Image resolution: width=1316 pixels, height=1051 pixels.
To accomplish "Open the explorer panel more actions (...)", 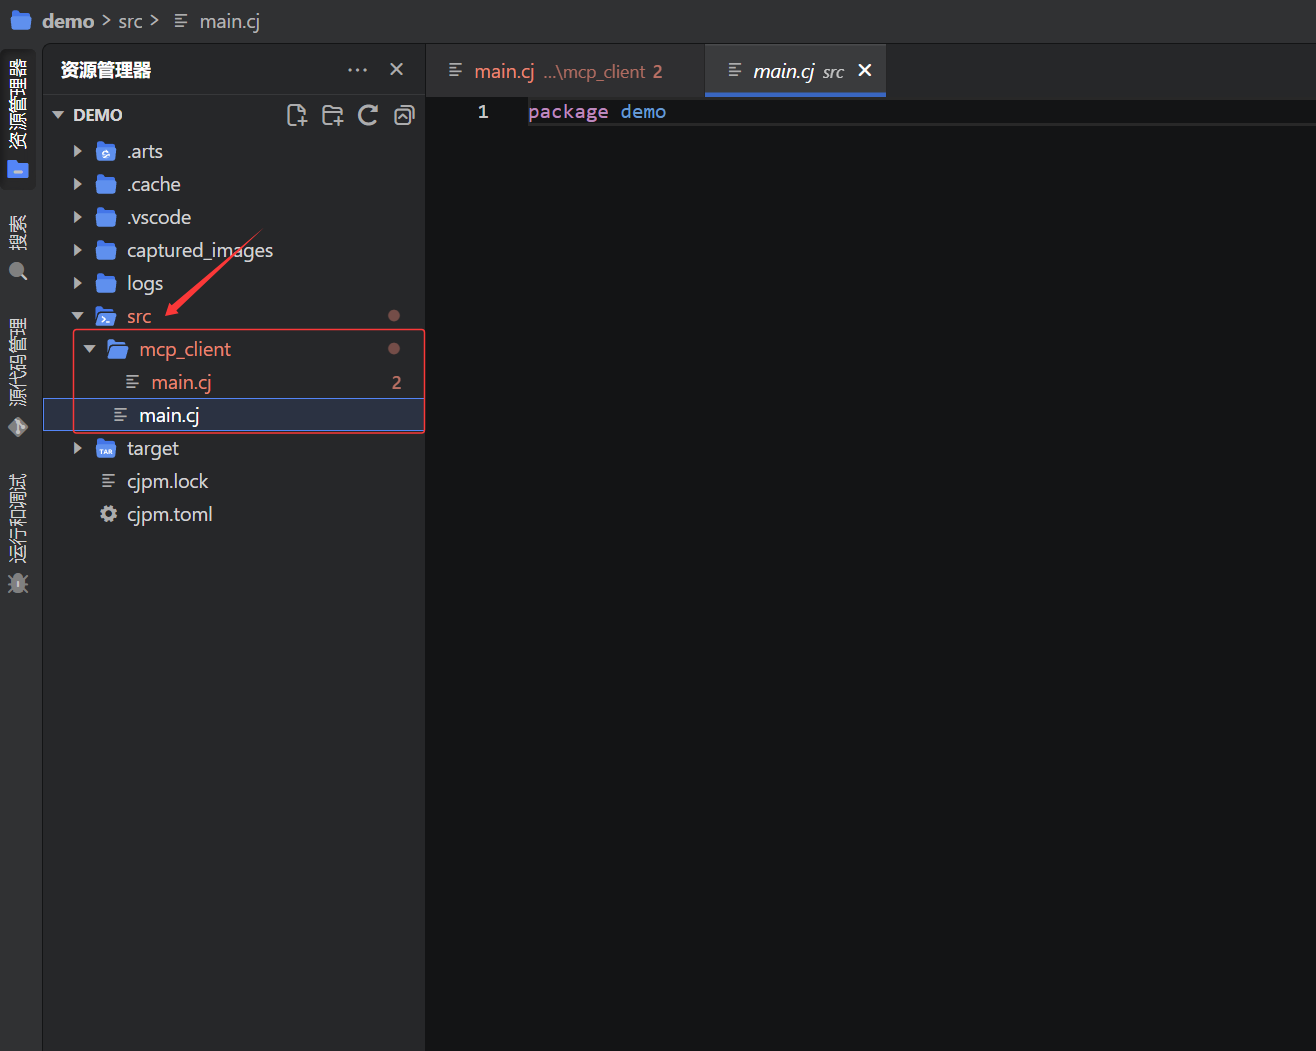I will (x=357, y=70).
